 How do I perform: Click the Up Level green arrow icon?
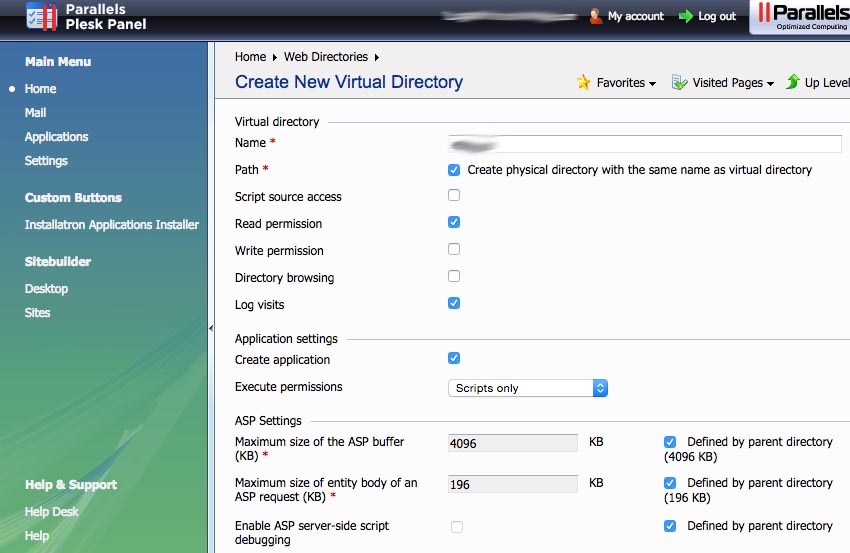point(793,81)
